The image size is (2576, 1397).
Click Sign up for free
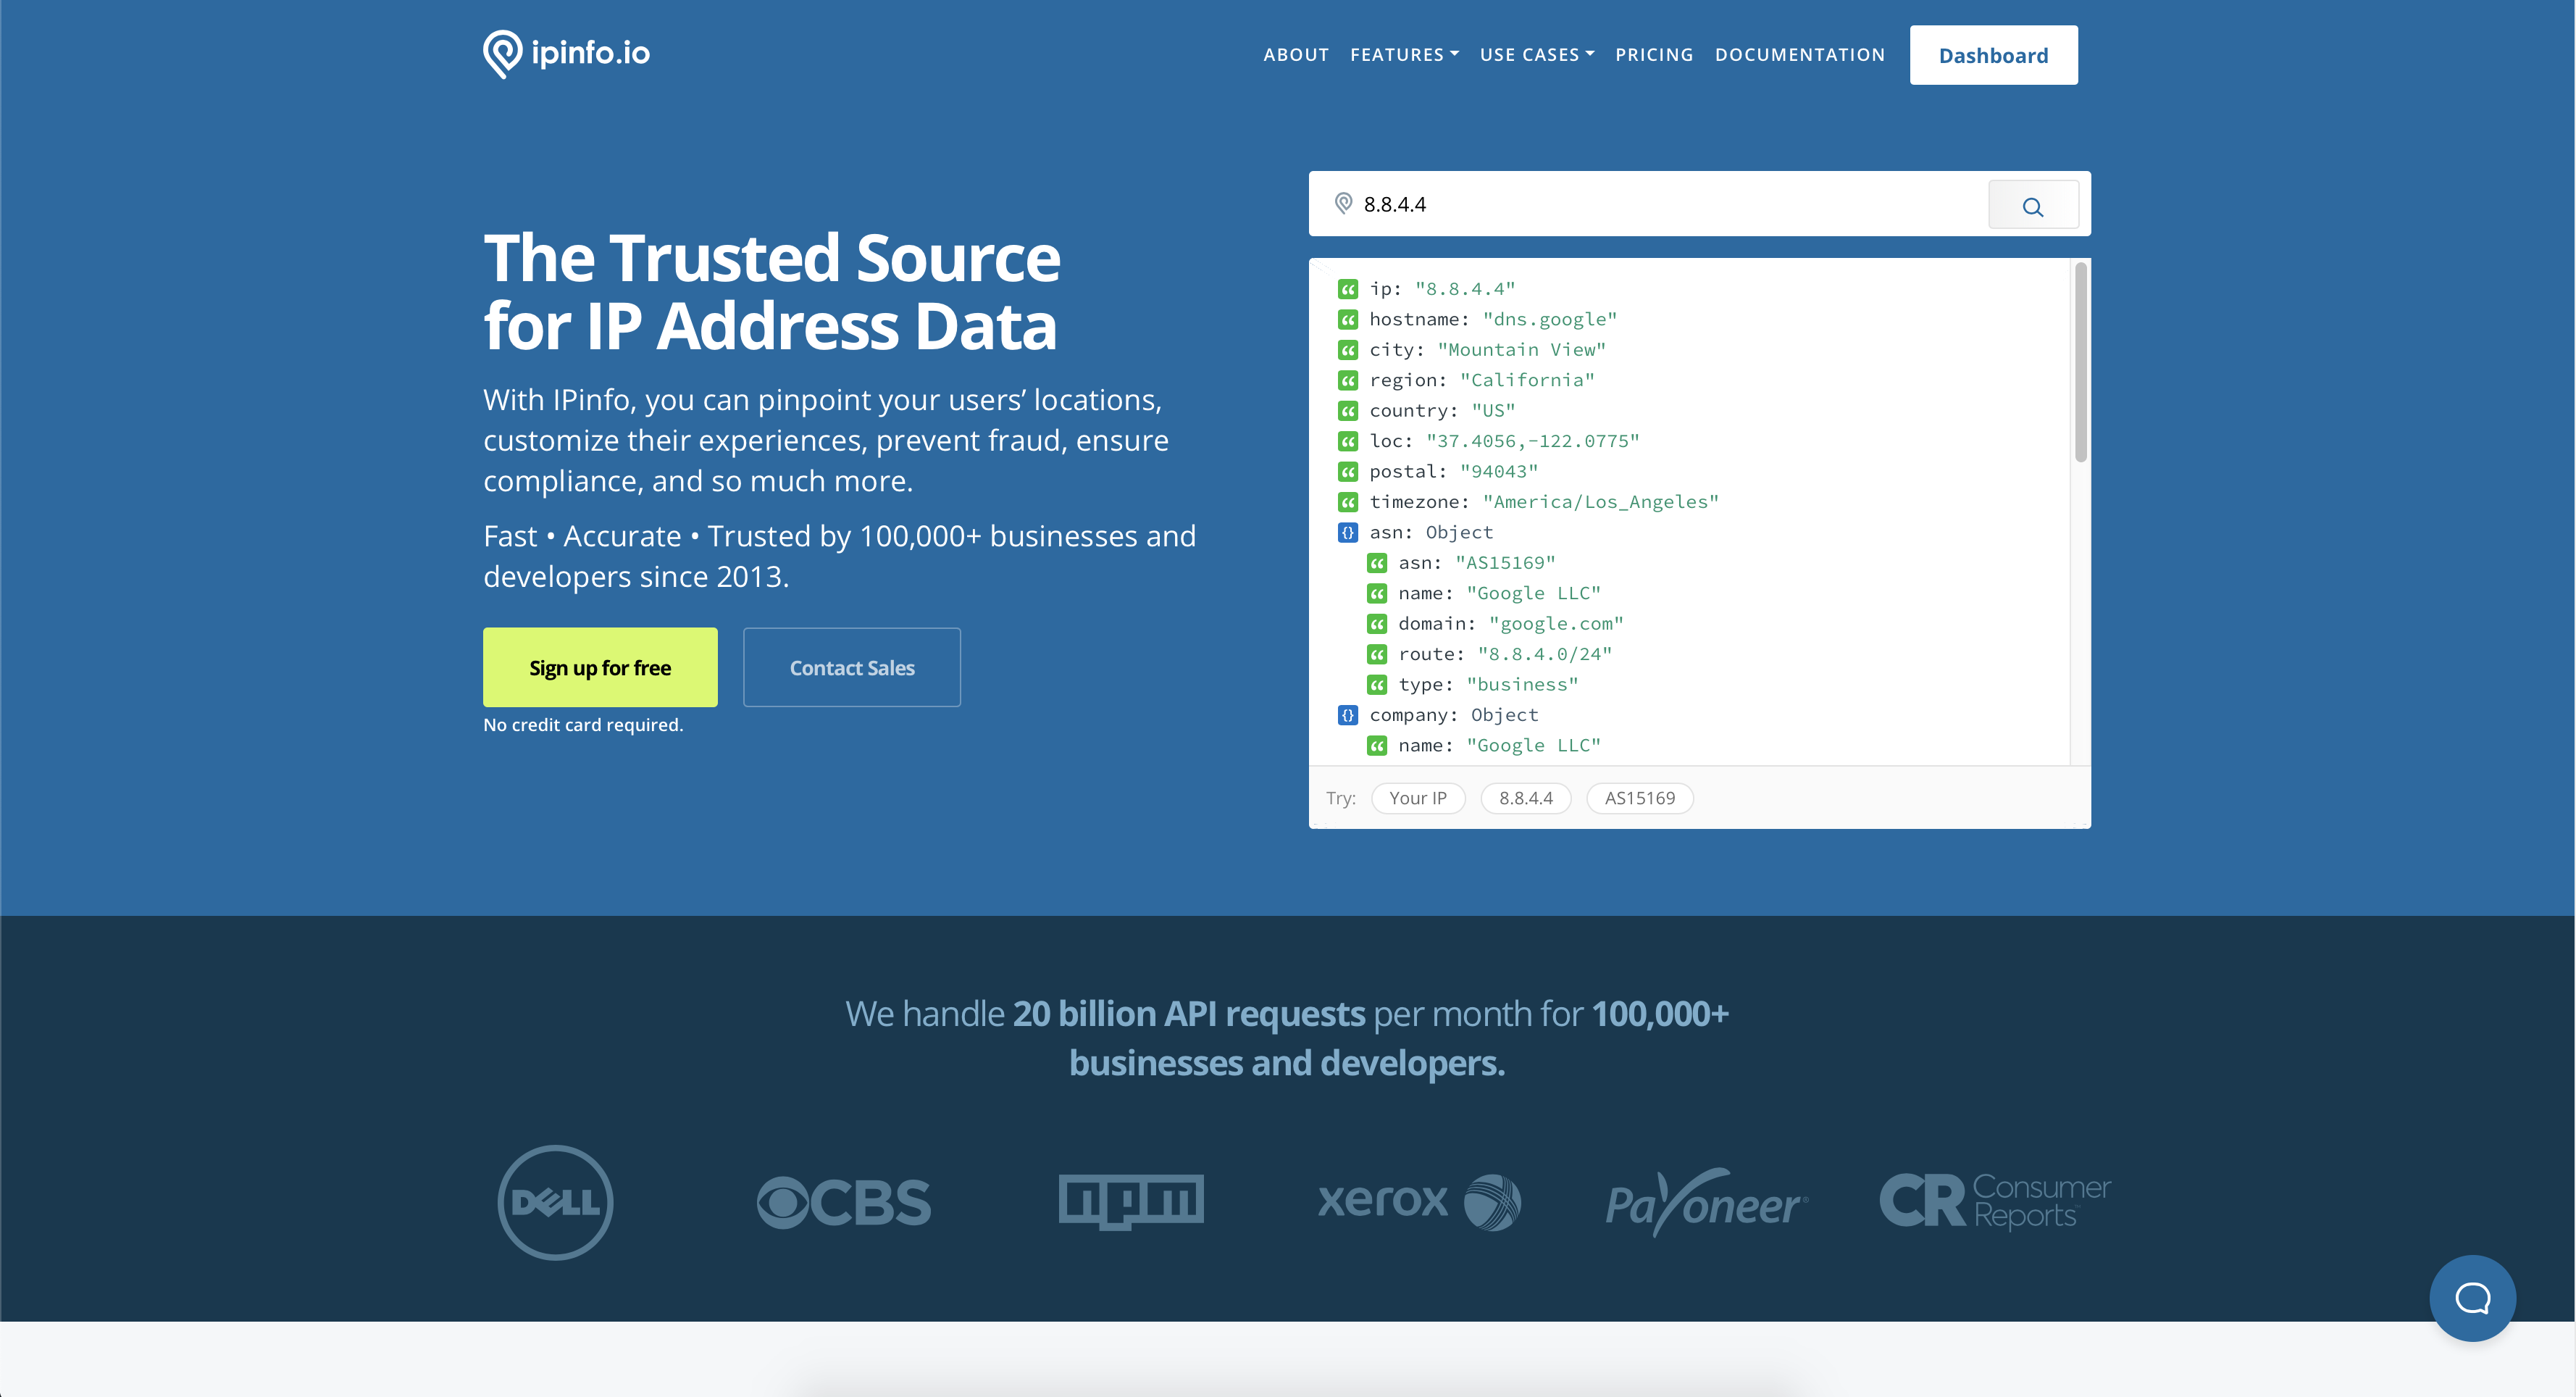click(600, 667)
